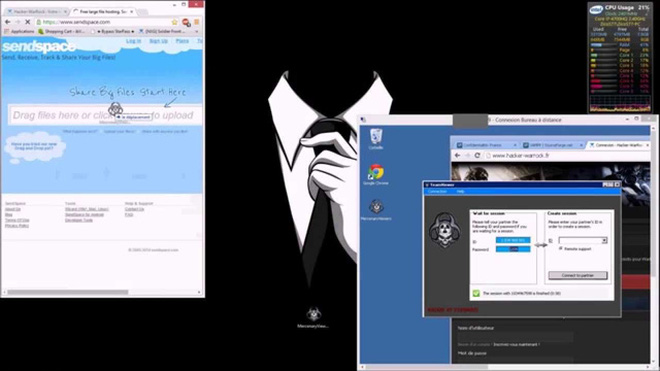Open the Terms Of Use footer link

(17, 220)
